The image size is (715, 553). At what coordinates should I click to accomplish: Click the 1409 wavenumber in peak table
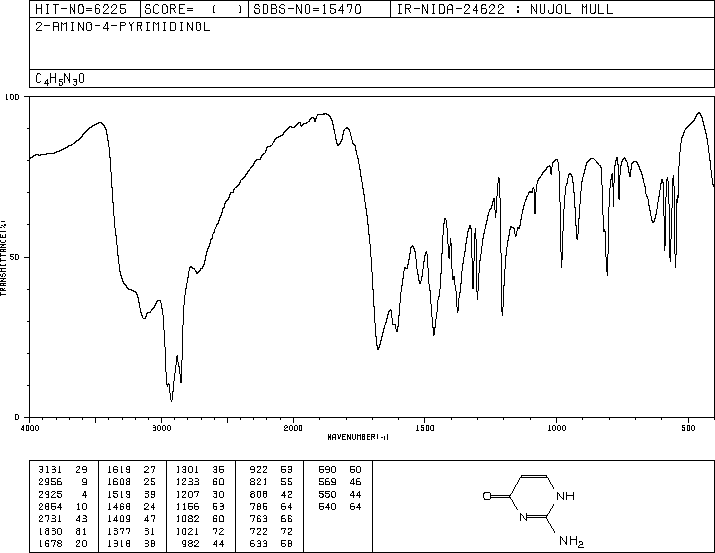click(x=119, y=519)
